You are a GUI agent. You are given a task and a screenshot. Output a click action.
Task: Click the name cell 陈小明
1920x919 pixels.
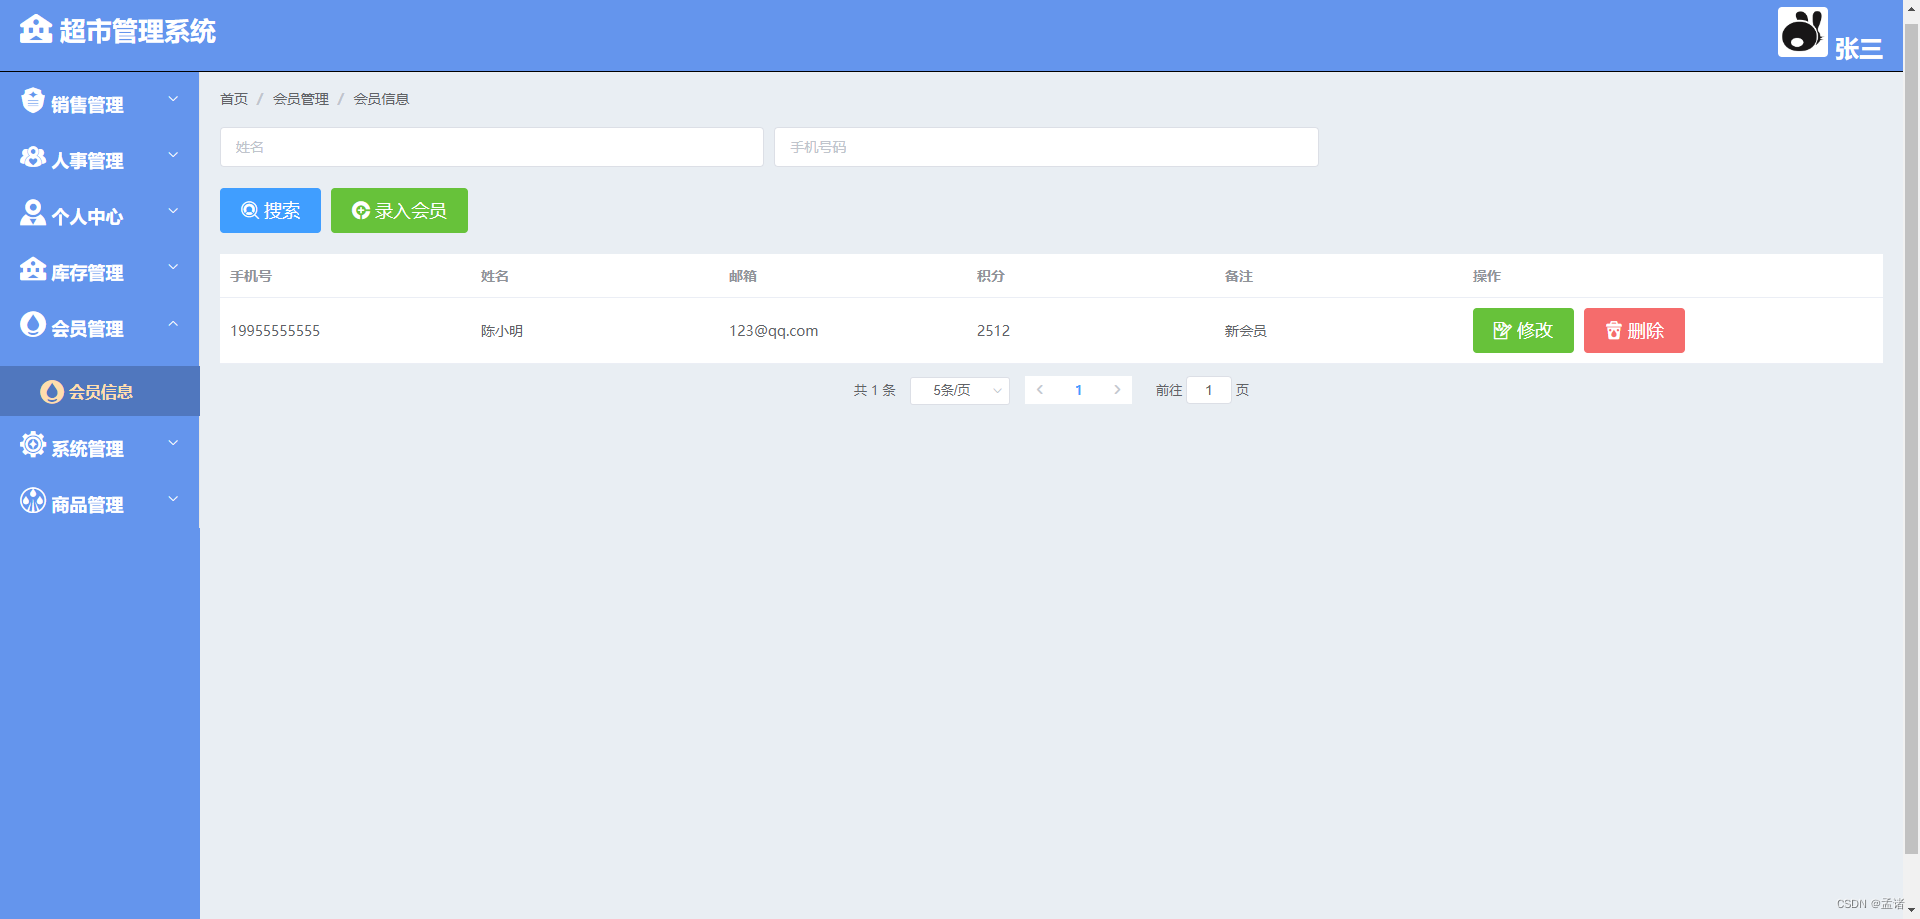(x=502, y=331)
